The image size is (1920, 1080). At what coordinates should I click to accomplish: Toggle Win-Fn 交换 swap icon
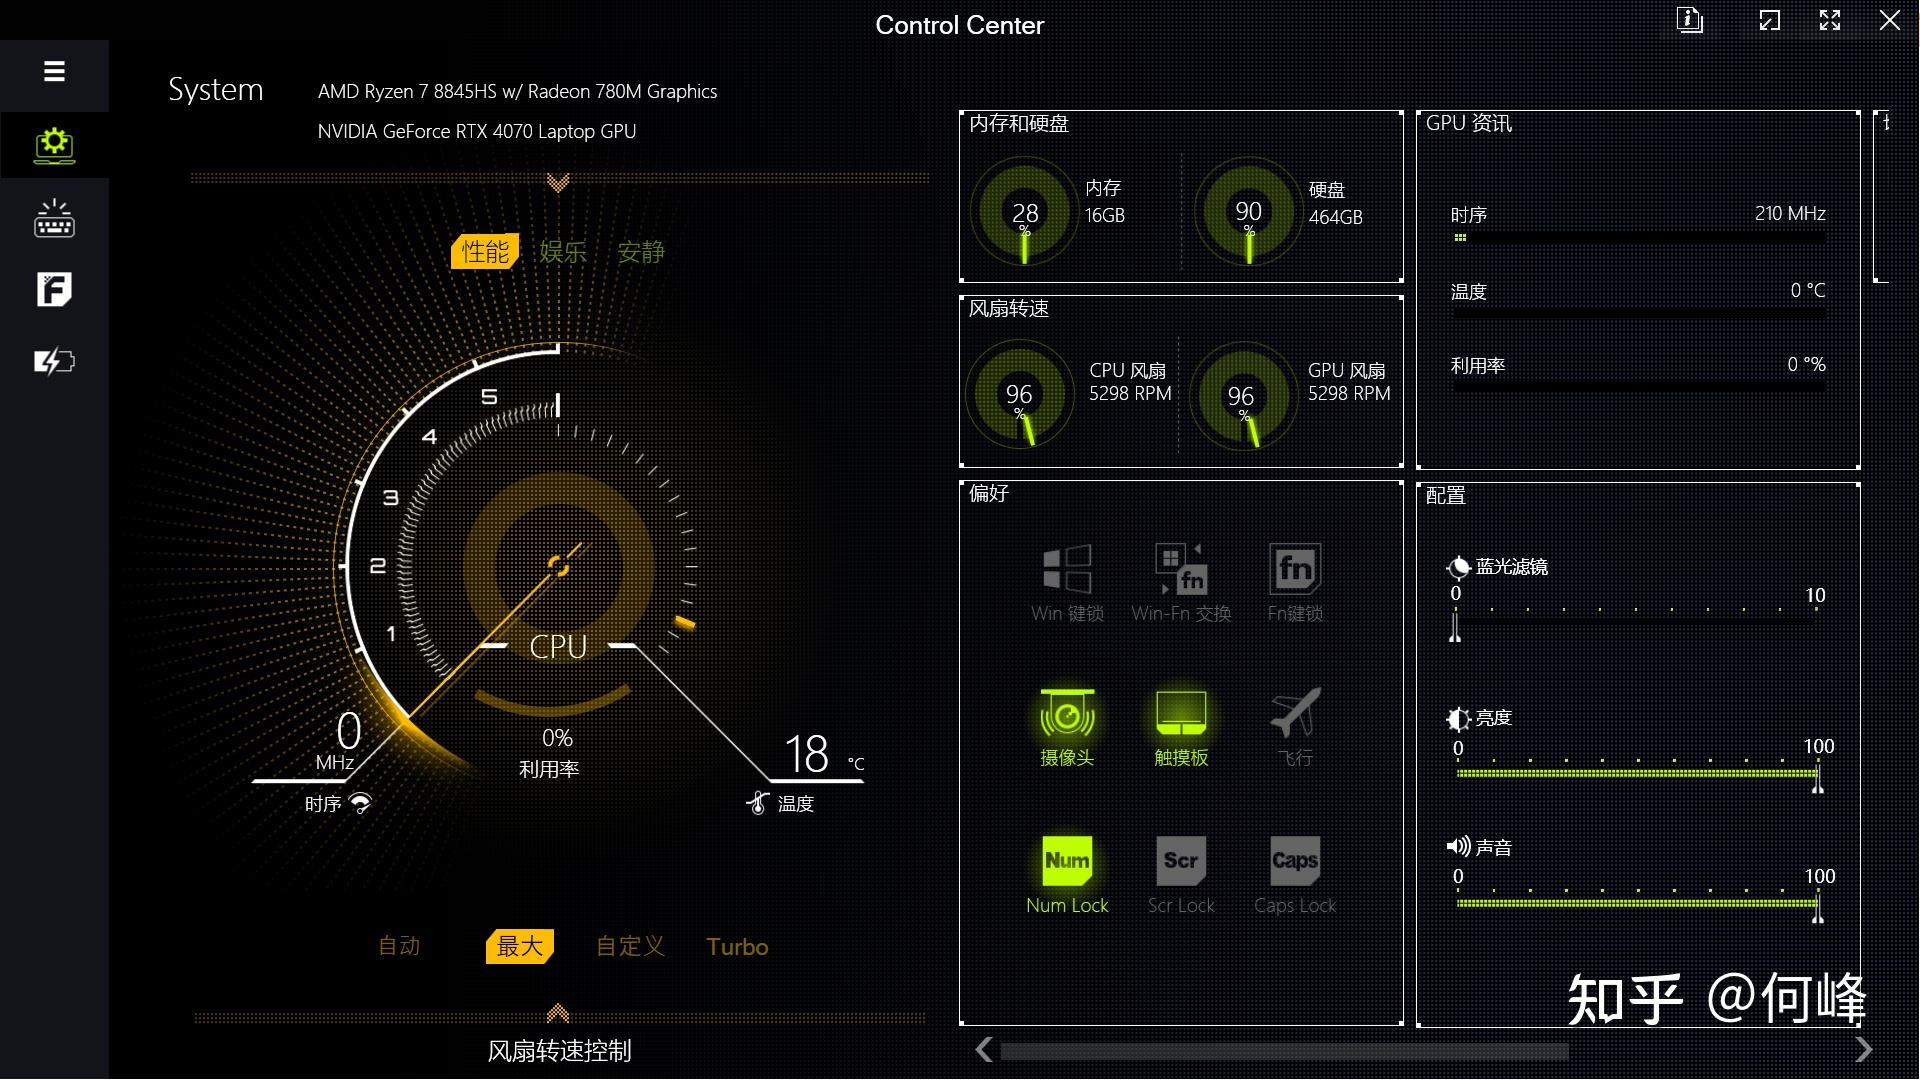click(1181, 570)
